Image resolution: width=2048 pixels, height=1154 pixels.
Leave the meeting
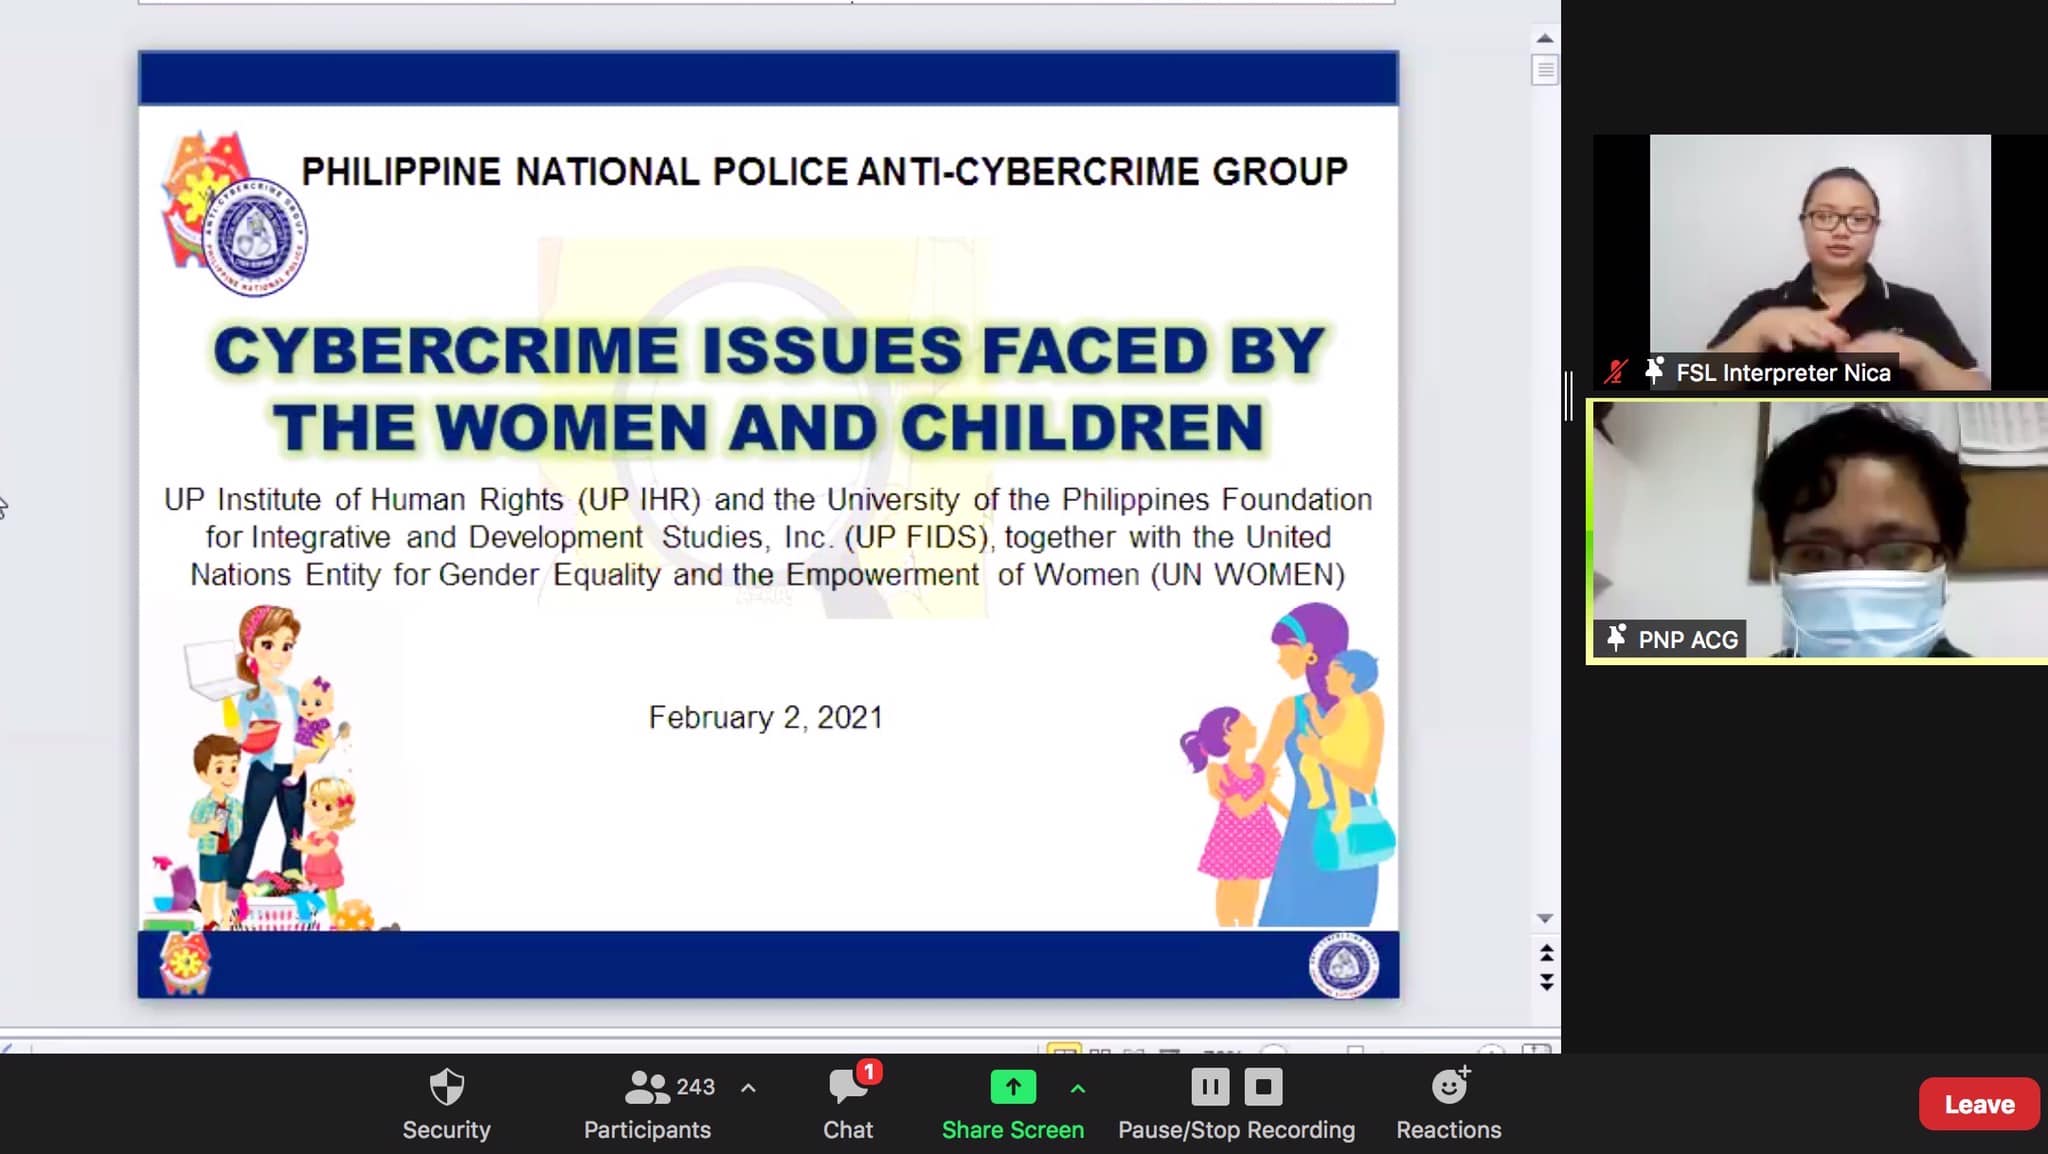(x=1978, y=1104)
